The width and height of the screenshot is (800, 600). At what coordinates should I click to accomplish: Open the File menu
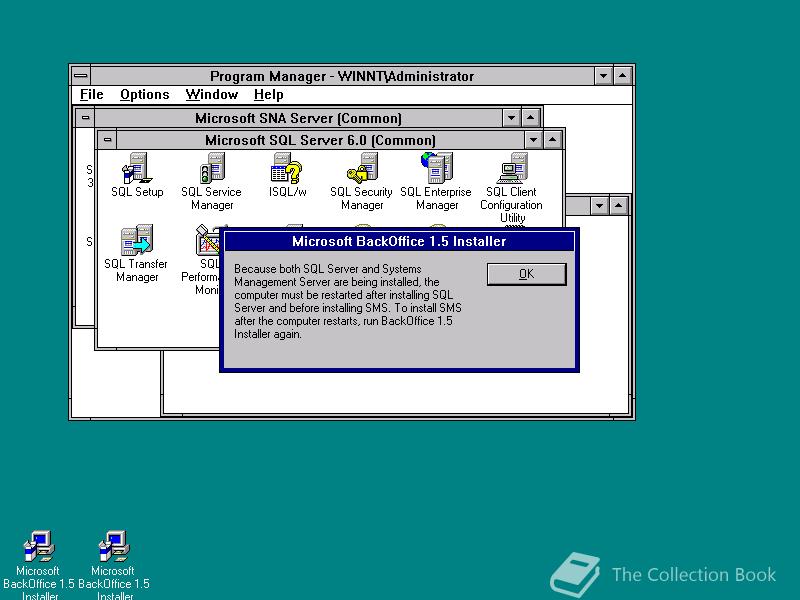coord(91,95)
